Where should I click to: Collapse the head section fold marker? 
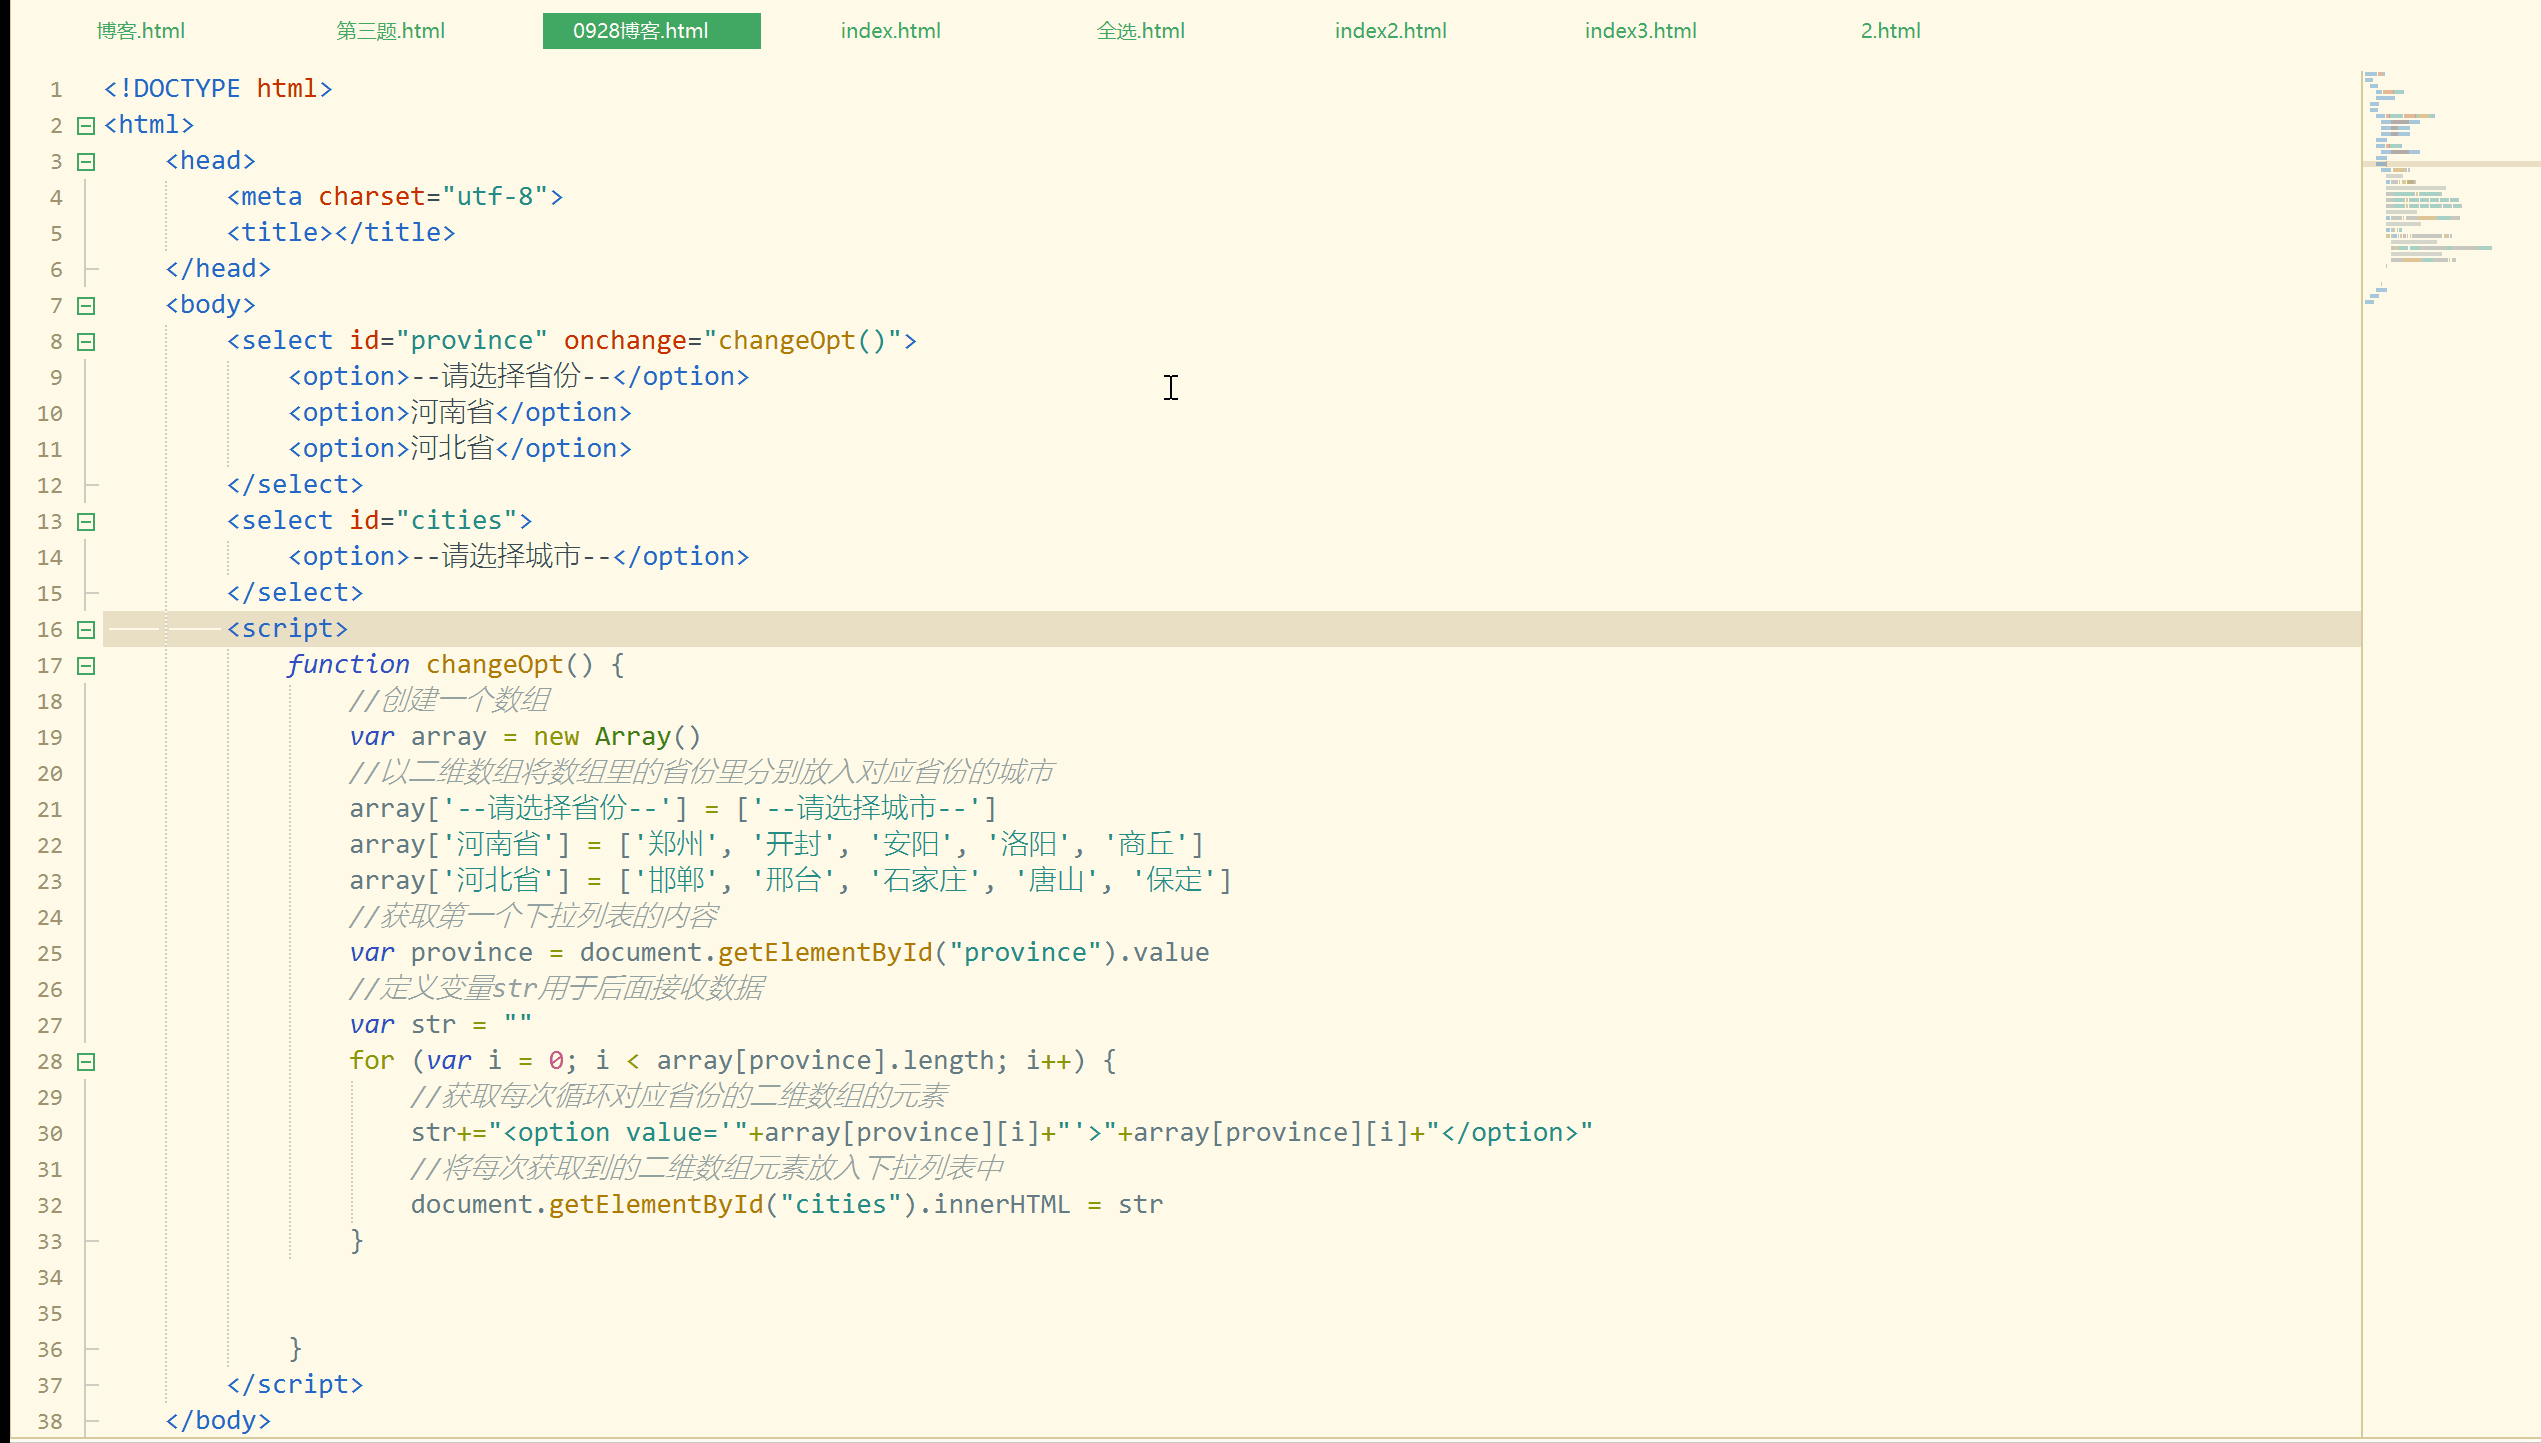[86, 162]
